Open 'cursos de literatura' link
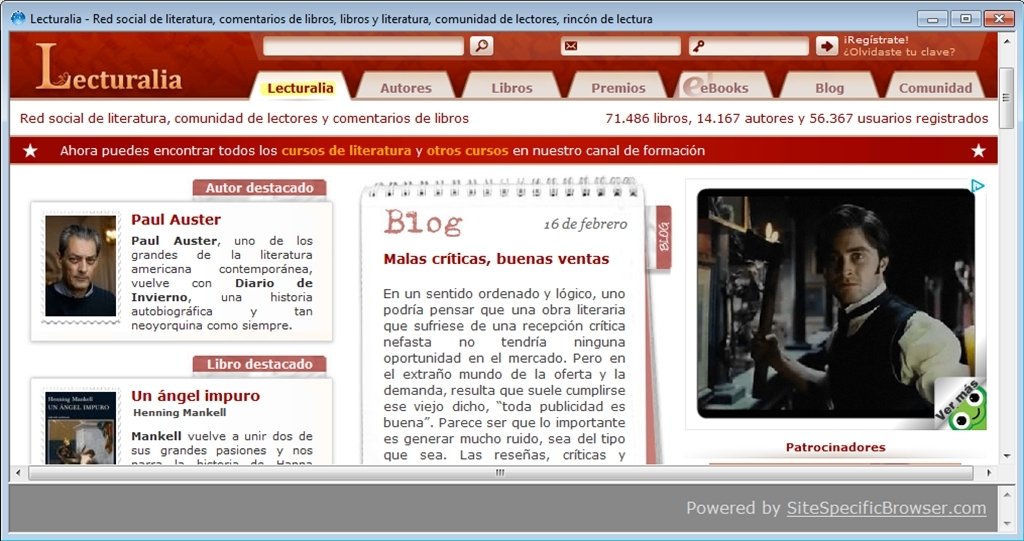Image resolution: width=1024 pixels, height=541 pixels. pos(346,150)
